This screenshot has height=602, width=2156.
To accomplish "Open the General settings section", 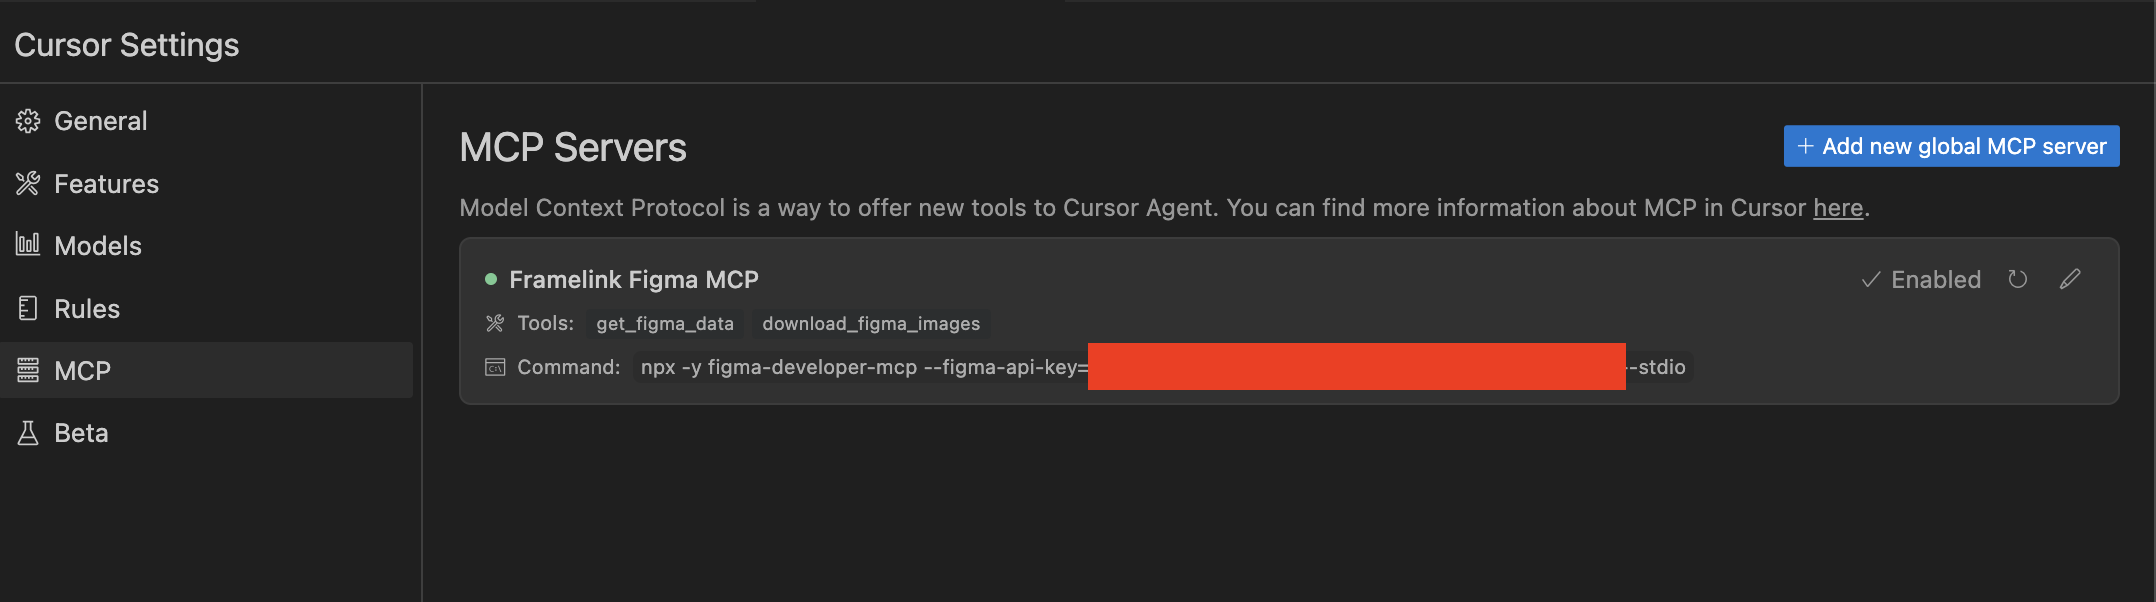I will (206, 121).
